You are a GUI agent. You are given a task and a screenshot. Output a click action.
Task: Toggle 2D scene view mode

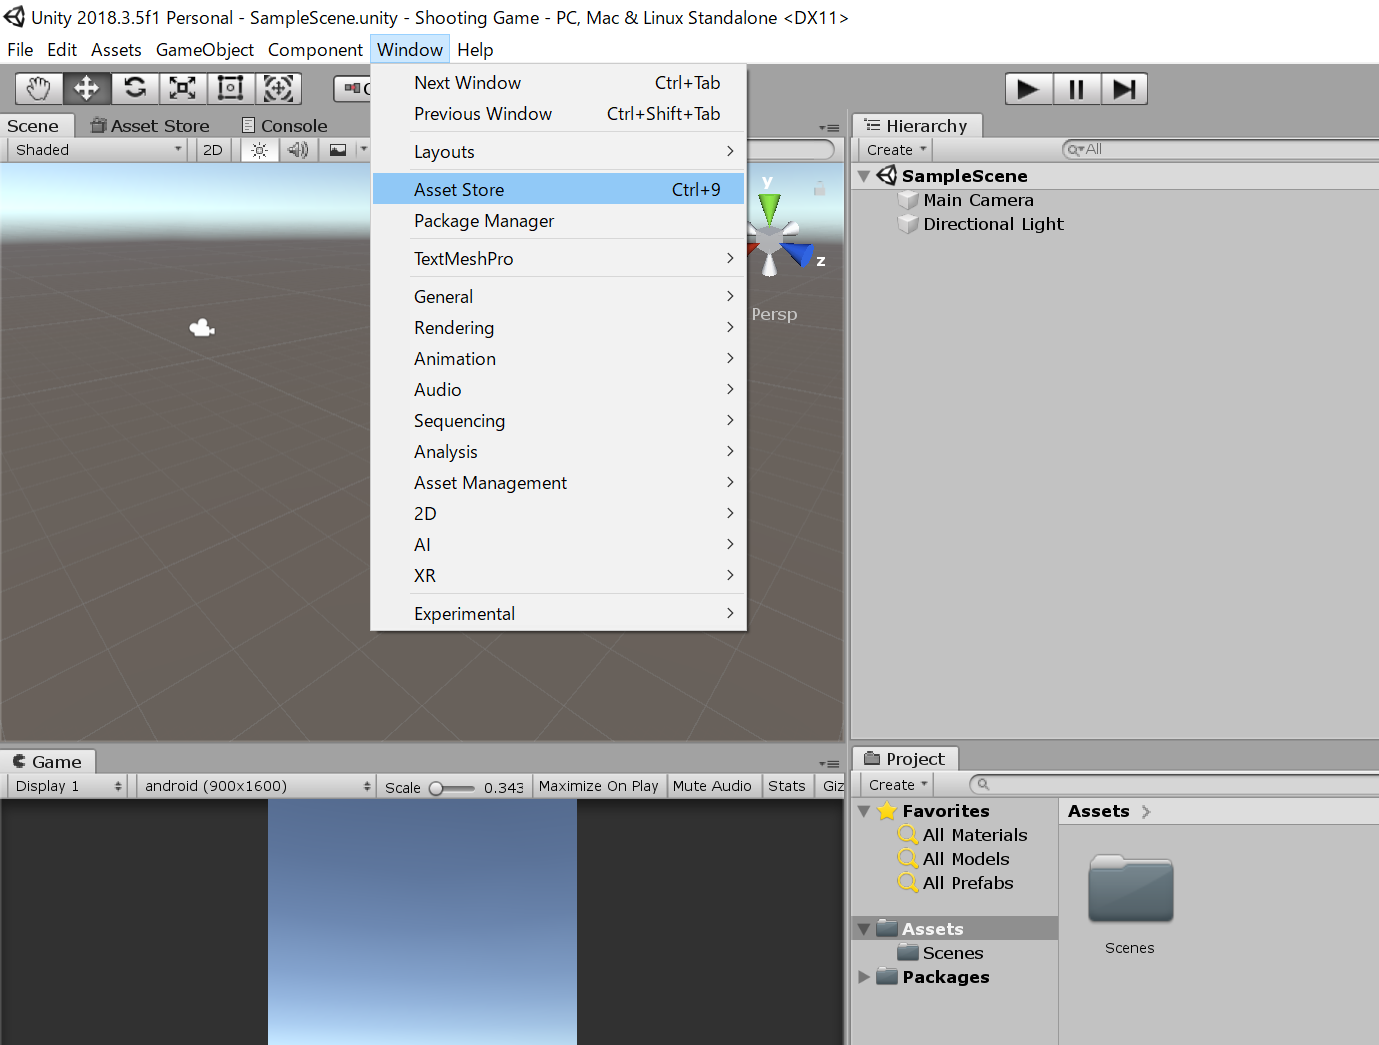point(213,150)
